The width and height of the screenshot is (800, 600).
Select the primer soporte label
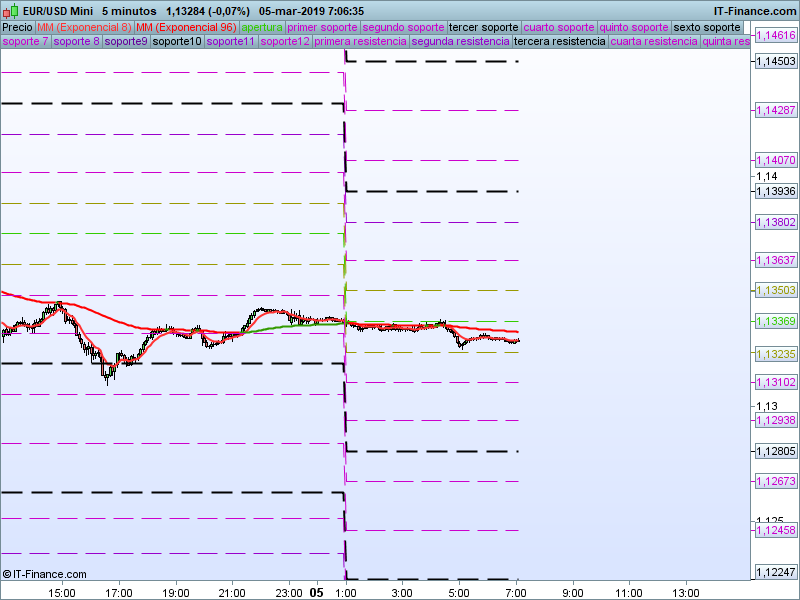click(x=322, y=28)
